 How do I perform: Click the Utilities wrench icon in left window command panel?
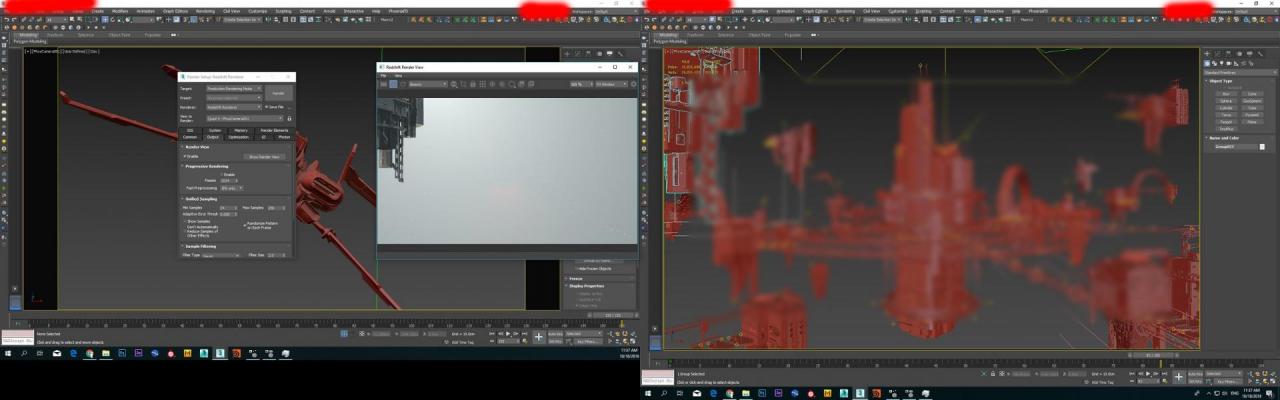pos(620,54)
